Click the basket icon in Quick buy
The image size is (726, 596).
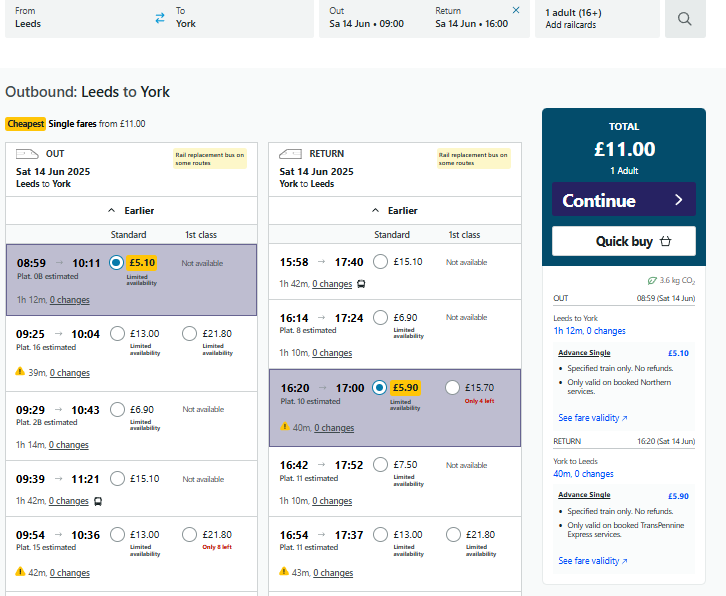pos(665,241)
